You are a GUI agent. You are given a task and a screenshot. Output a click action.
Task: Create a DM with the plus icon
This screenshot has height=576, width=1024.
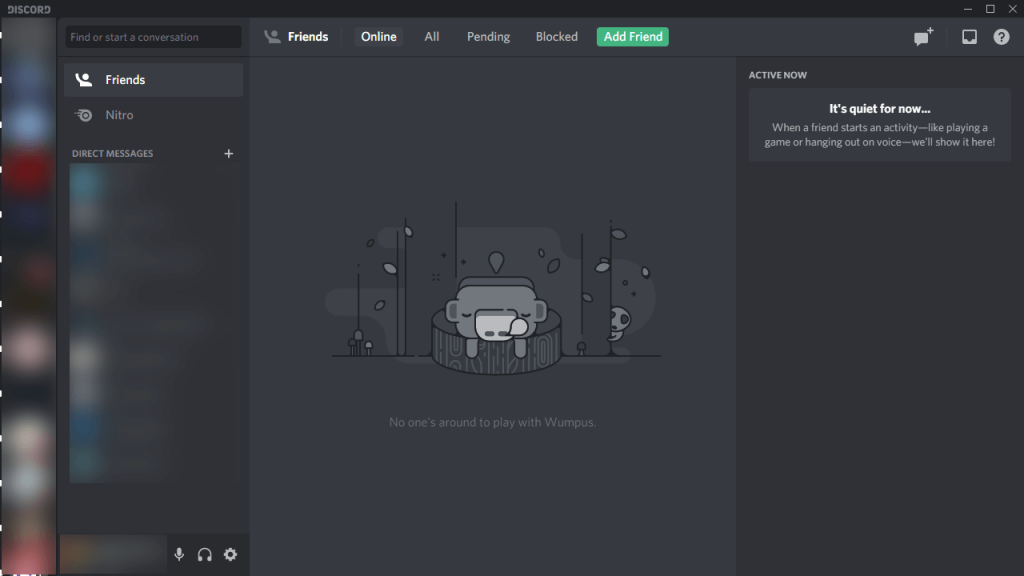229,153
